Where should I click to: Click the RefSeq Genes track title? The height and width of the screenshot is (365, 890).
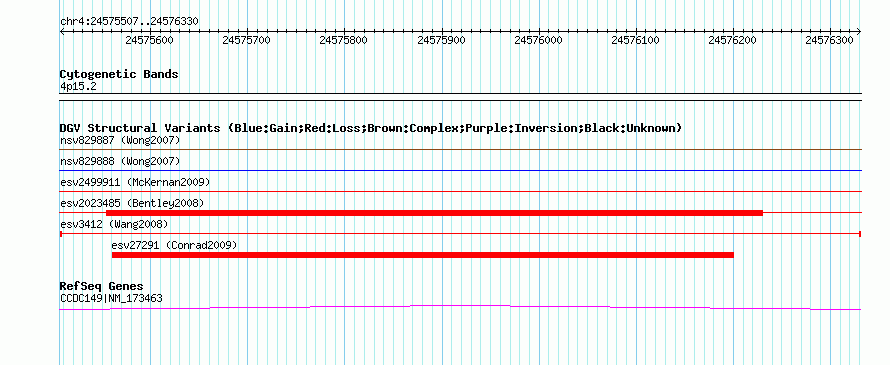pyautogui.click(x=102, y=286)
